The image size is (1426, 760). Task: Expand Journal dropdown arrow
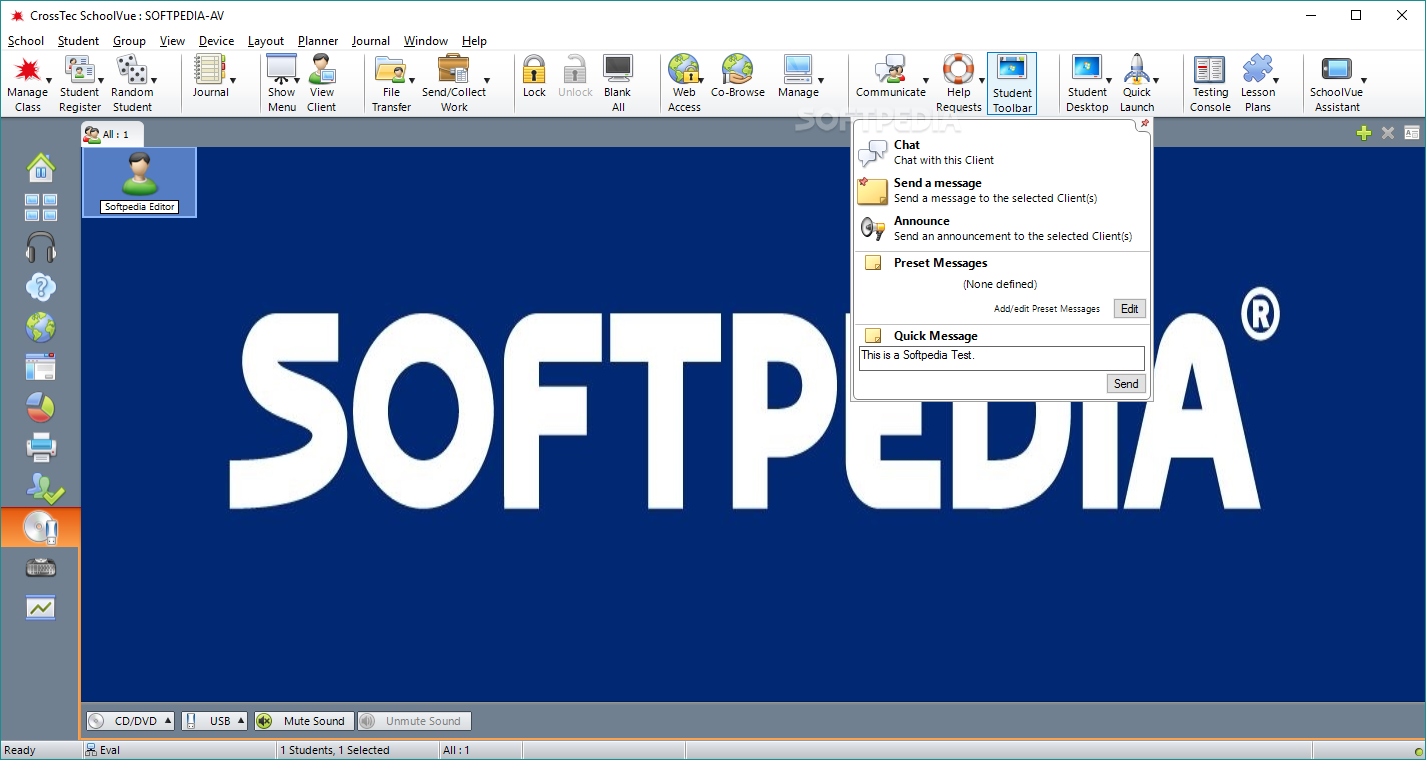coord(233,82)
